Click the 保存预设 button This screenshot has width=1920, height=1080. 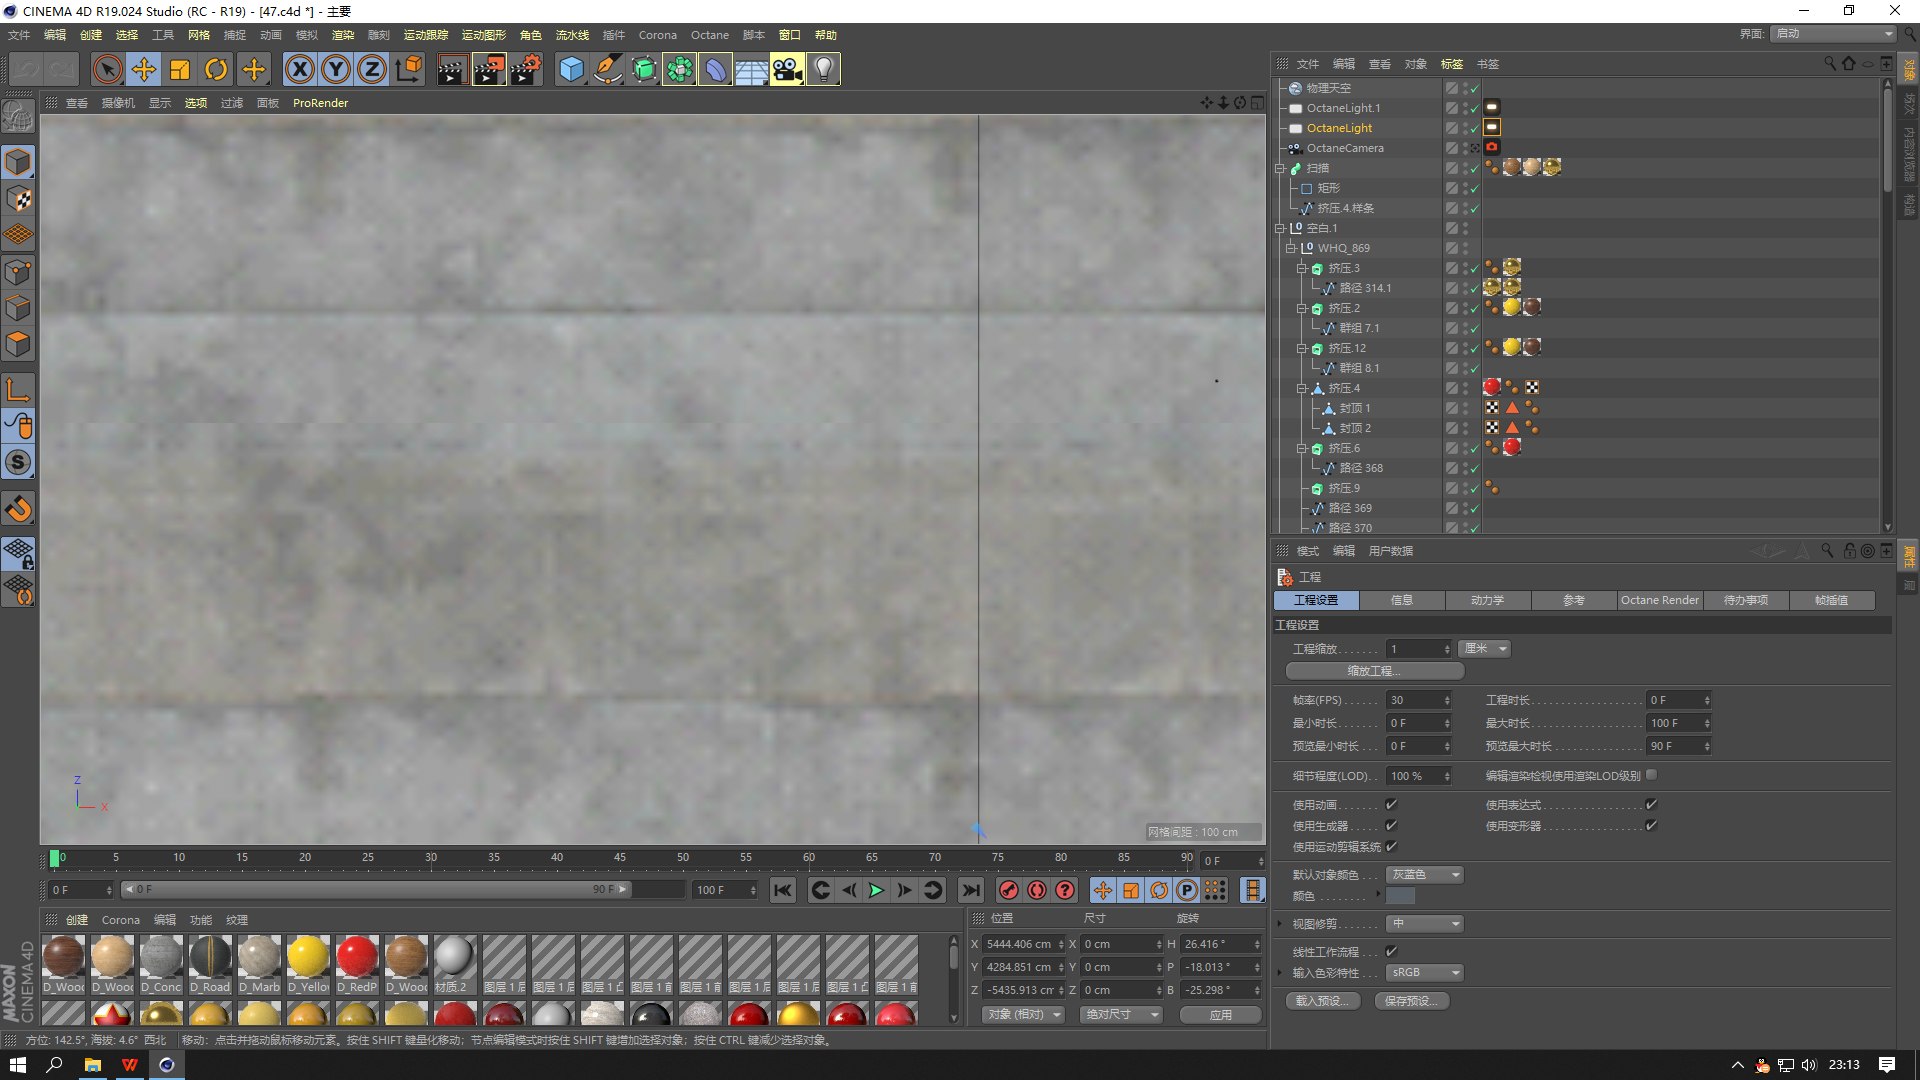point(1412,1001)
